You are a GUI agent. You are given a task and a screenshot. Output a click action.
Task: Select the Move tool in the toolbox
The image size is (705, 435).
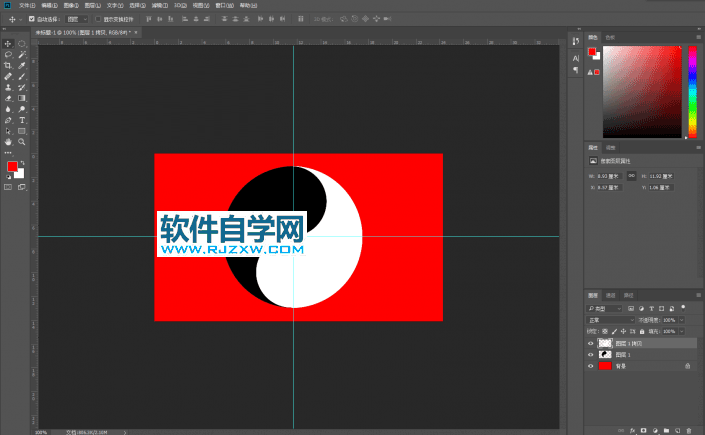pyautogui.click(x=8, y=43)
